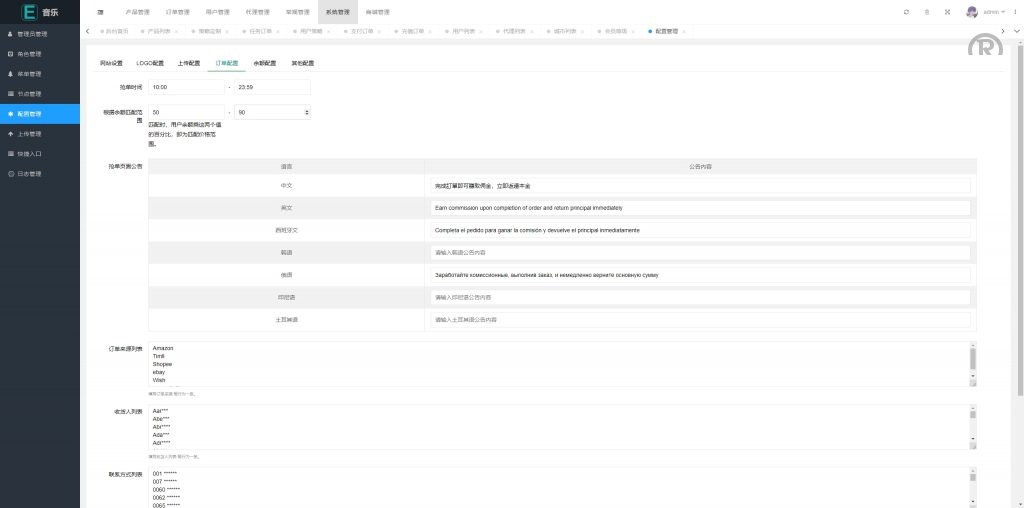Toggle fullscreen mode icon
Viewport: 1024px width, 508px height.
(x=947, y=12)
